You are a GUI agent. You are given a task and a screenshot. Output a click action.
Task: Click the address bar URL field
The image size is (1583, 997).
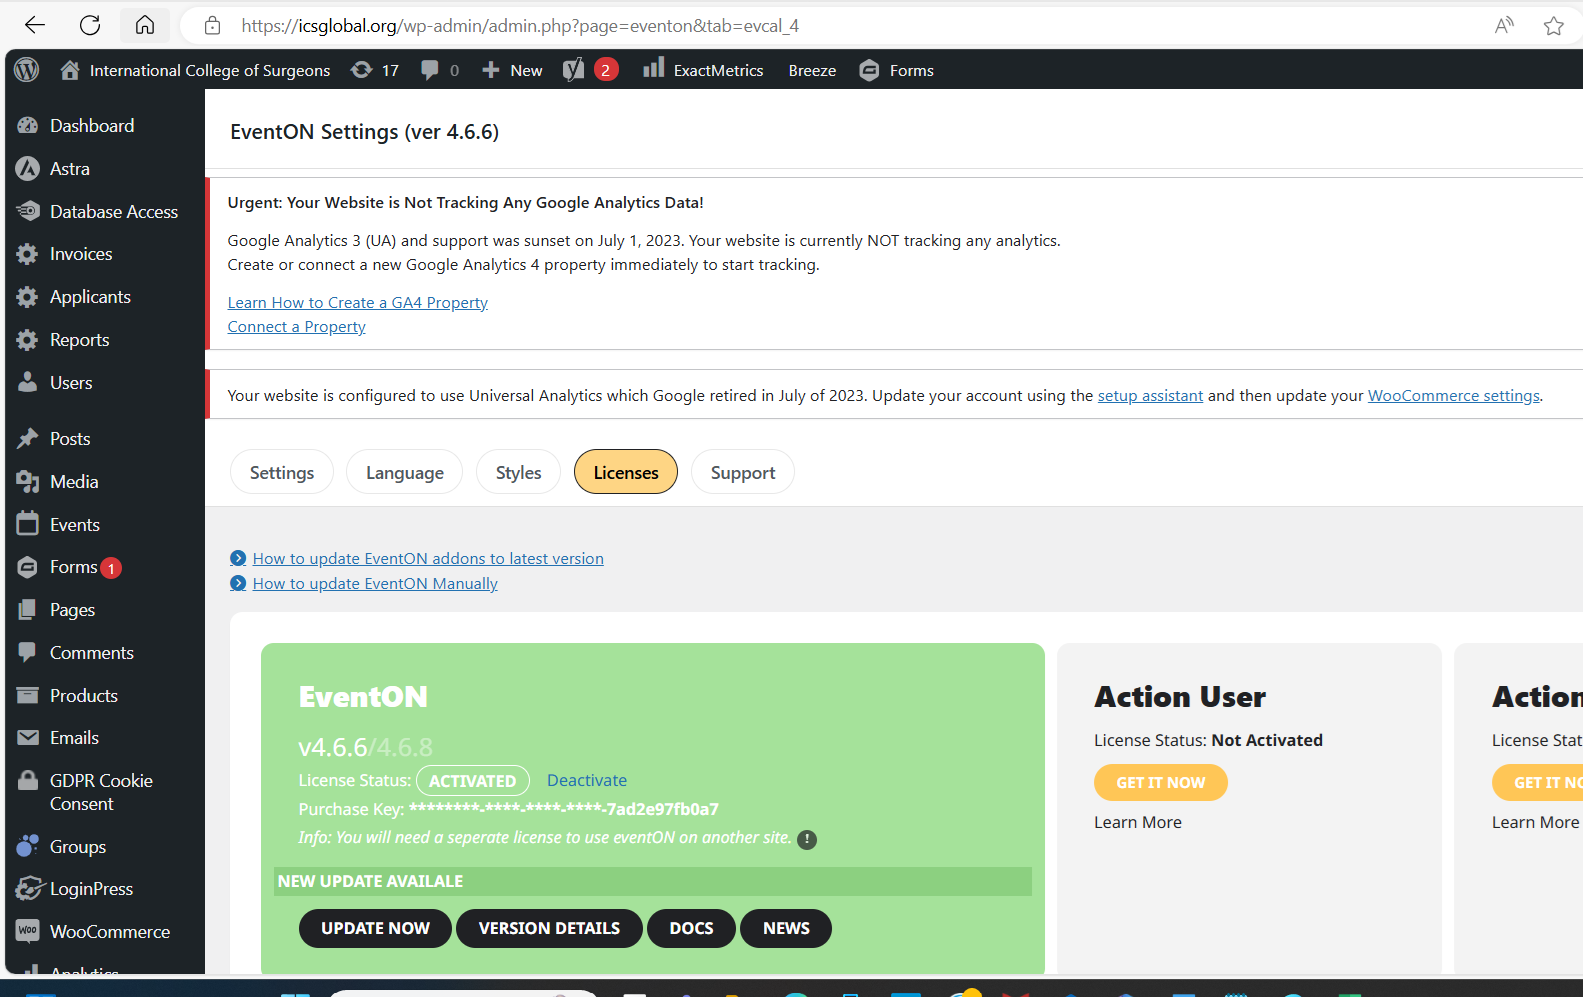pos(520,26)
